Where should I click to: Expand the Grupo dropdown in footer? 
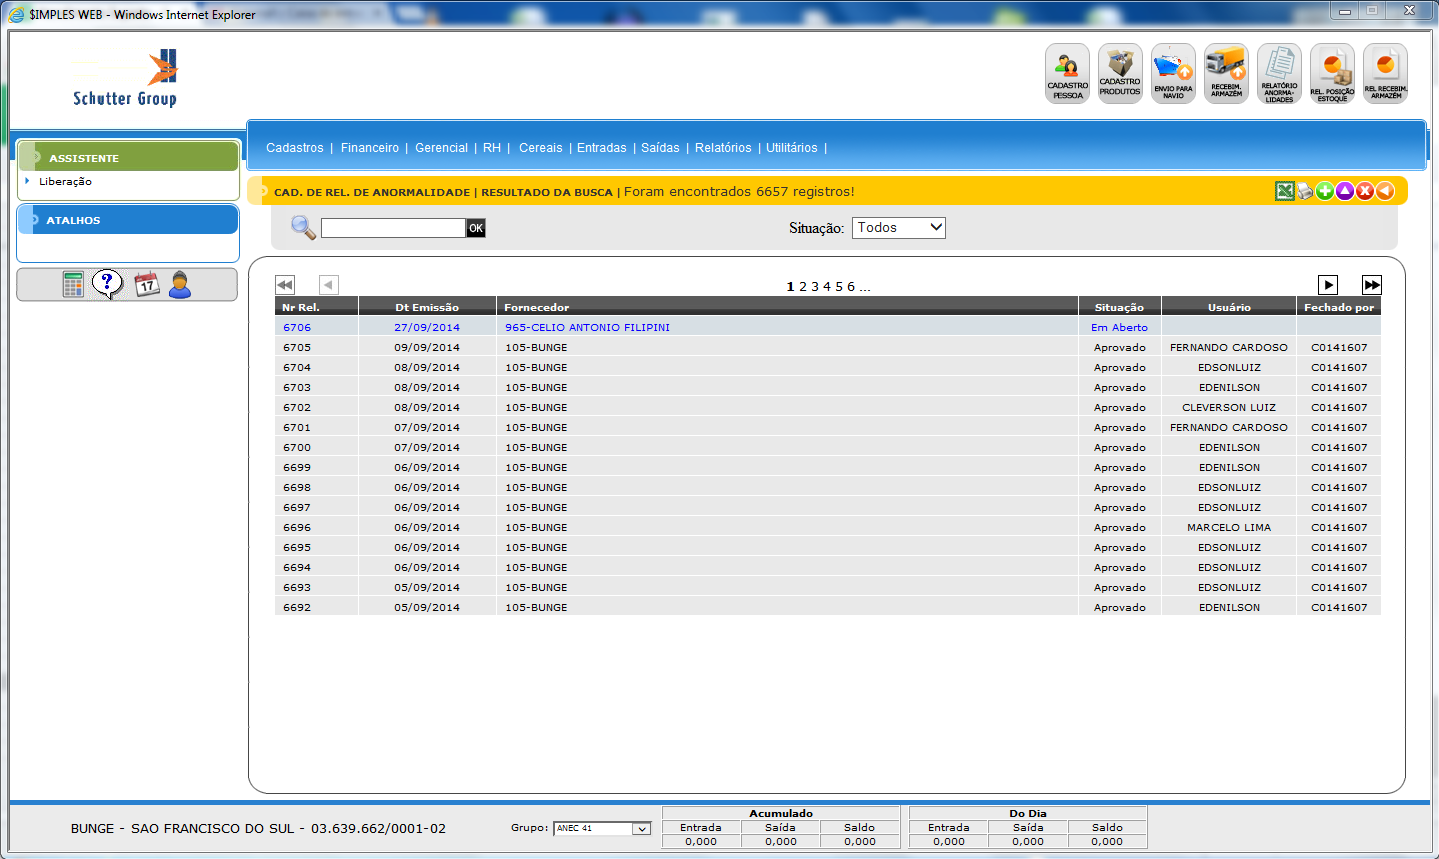(x=641, y=829)
